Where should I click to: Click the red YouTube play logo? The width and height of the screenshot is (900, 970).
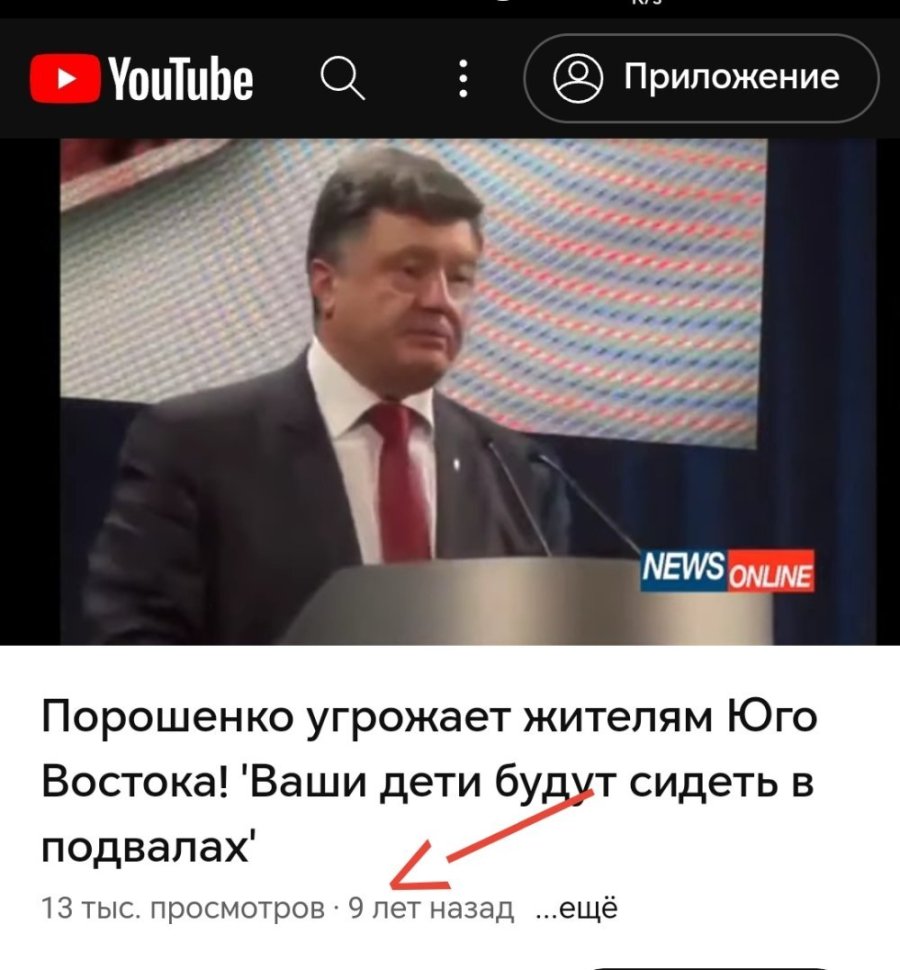tap(65, 79)
